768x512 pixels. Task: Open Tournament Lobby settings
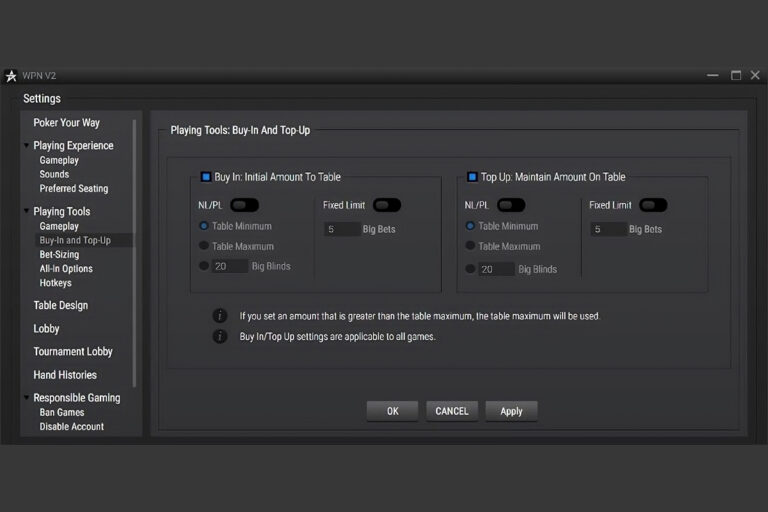pyautogui.click(x=73, y=352)
